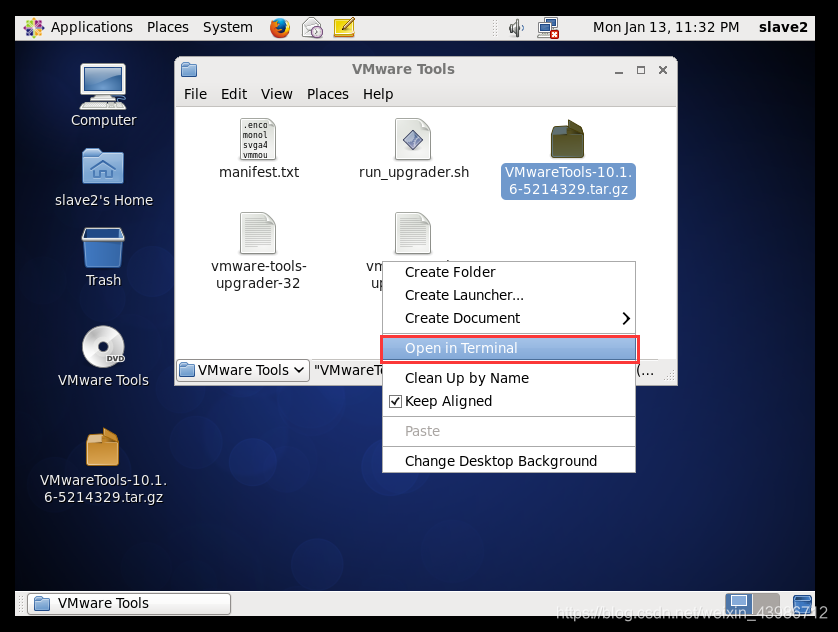Minimize the VMware Tools window

pos(619,71)
